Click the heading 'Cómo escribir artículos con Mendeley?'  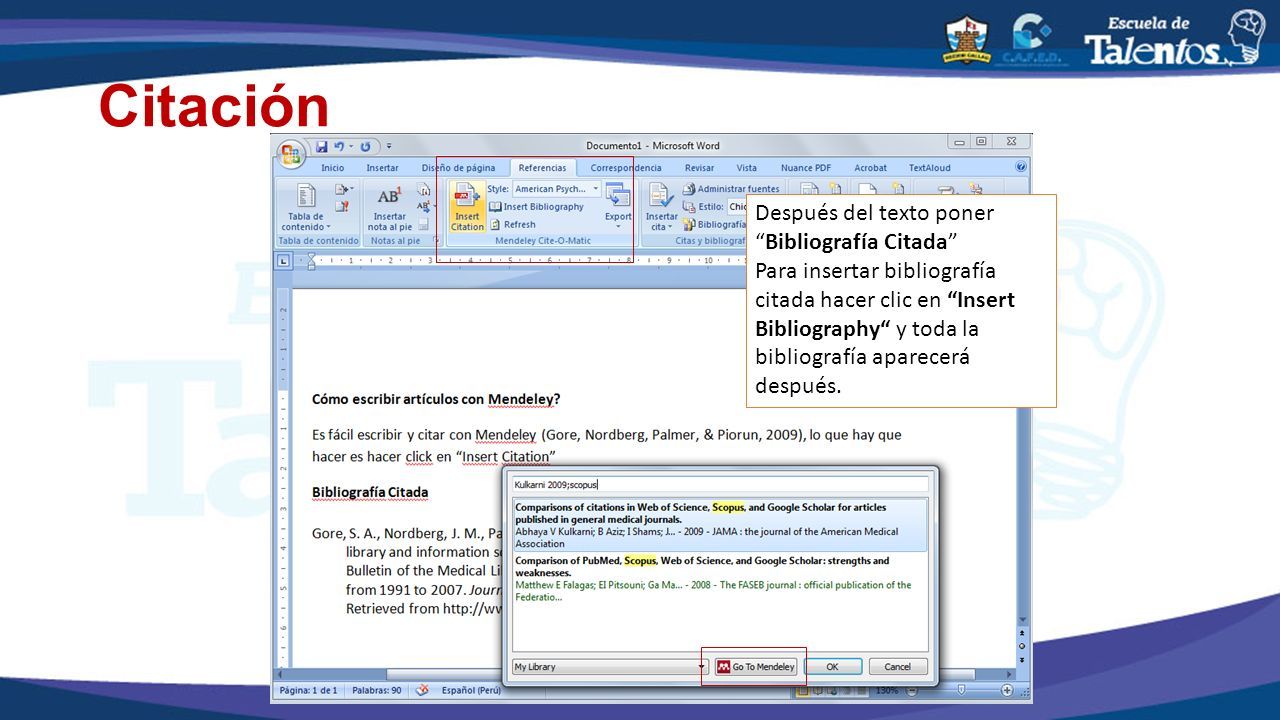436,399
